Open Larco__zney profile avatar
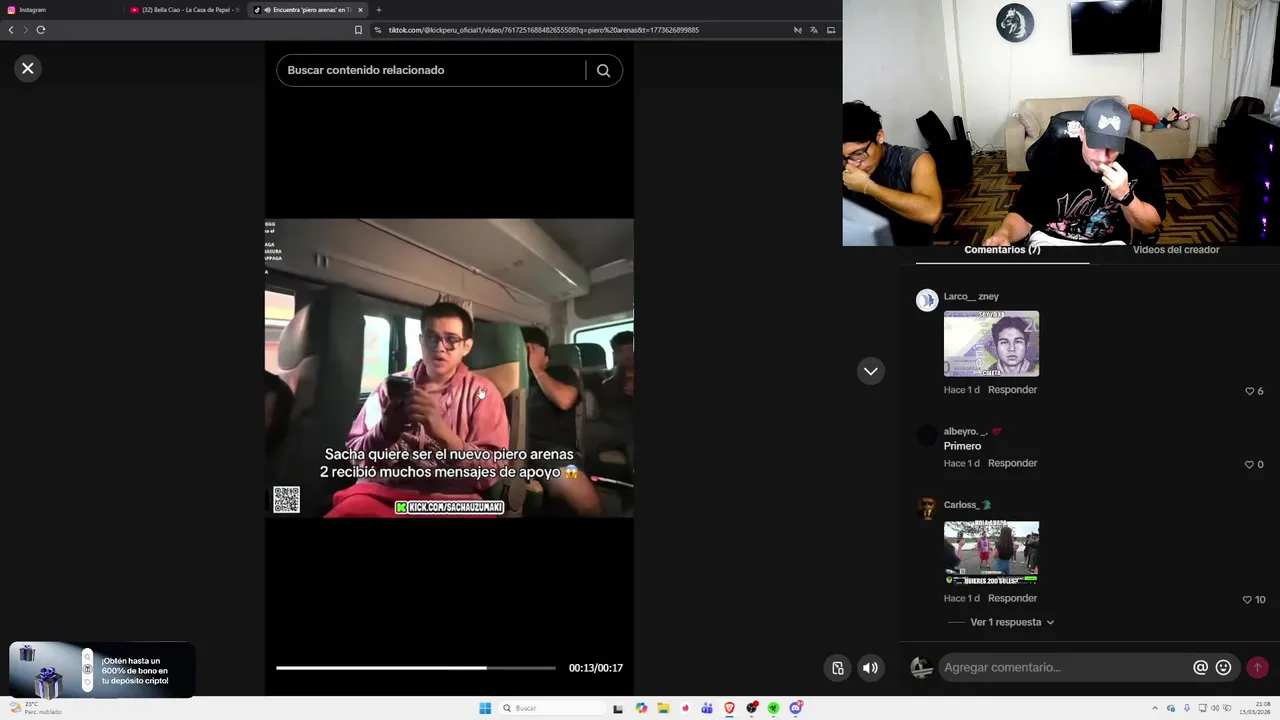This screenshot has height=720, width=1280. click(927, 300)
